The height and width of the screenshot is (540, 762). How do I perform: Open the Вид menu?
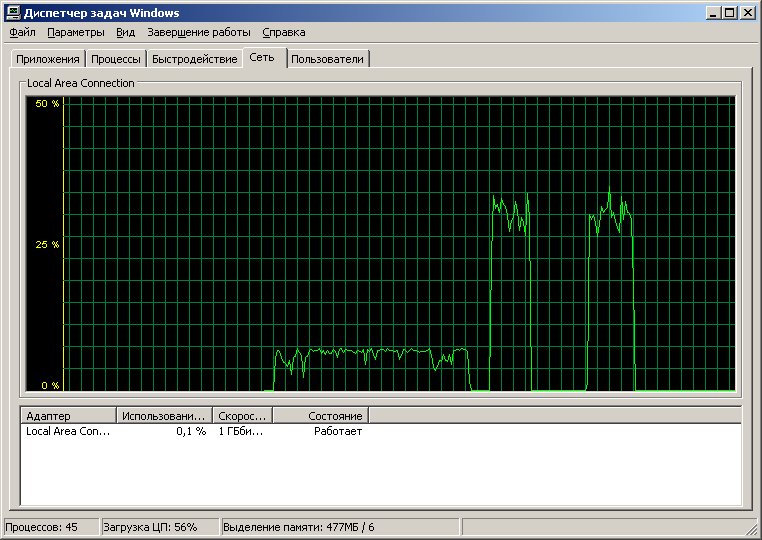pyautogui.click(x=125, y=33)
